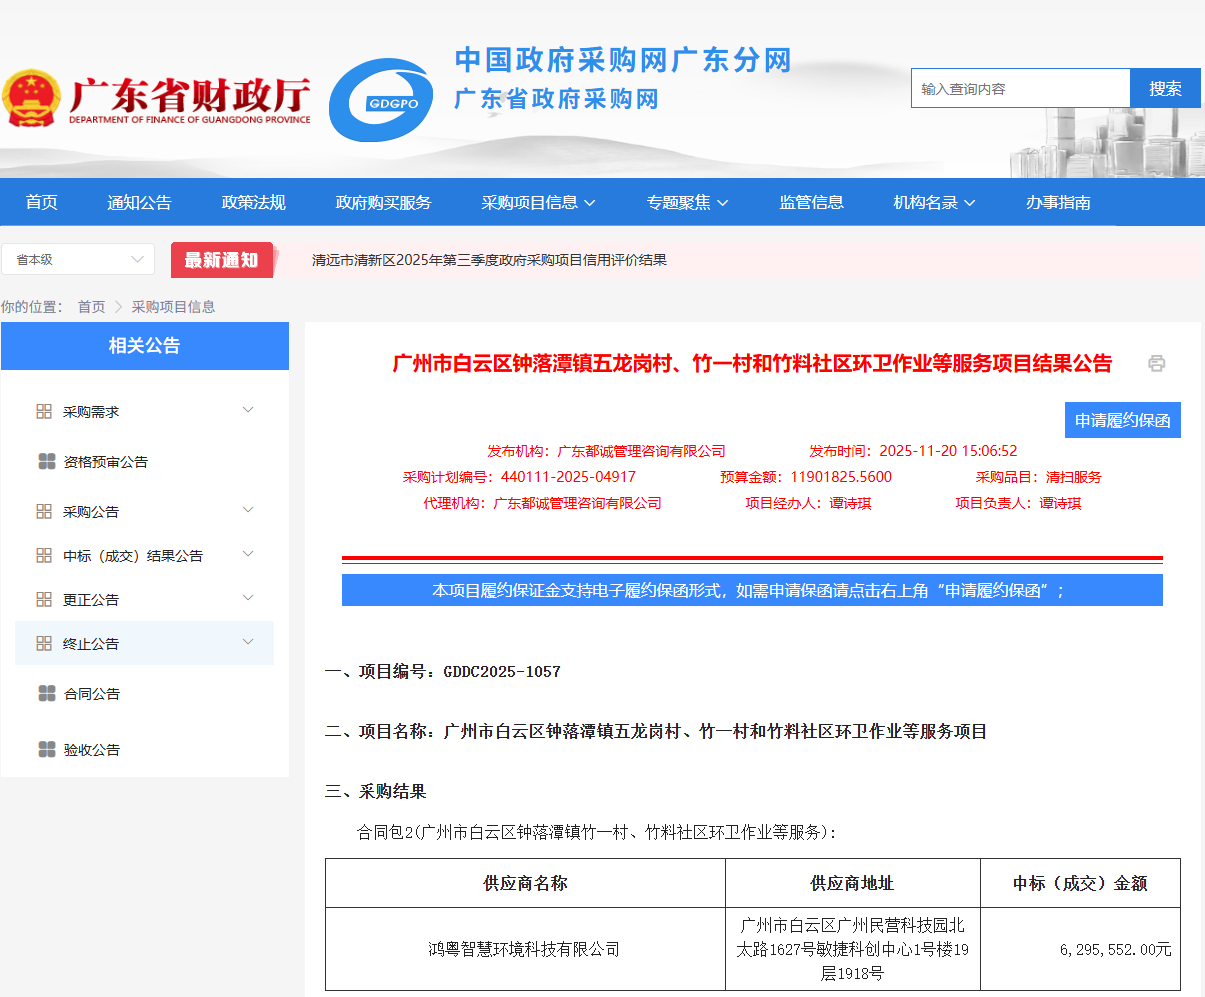Viewport: 1205px width, 997px height.
Task: Select 资格预审公告 in the sidebar
Action: pos(105,462)
